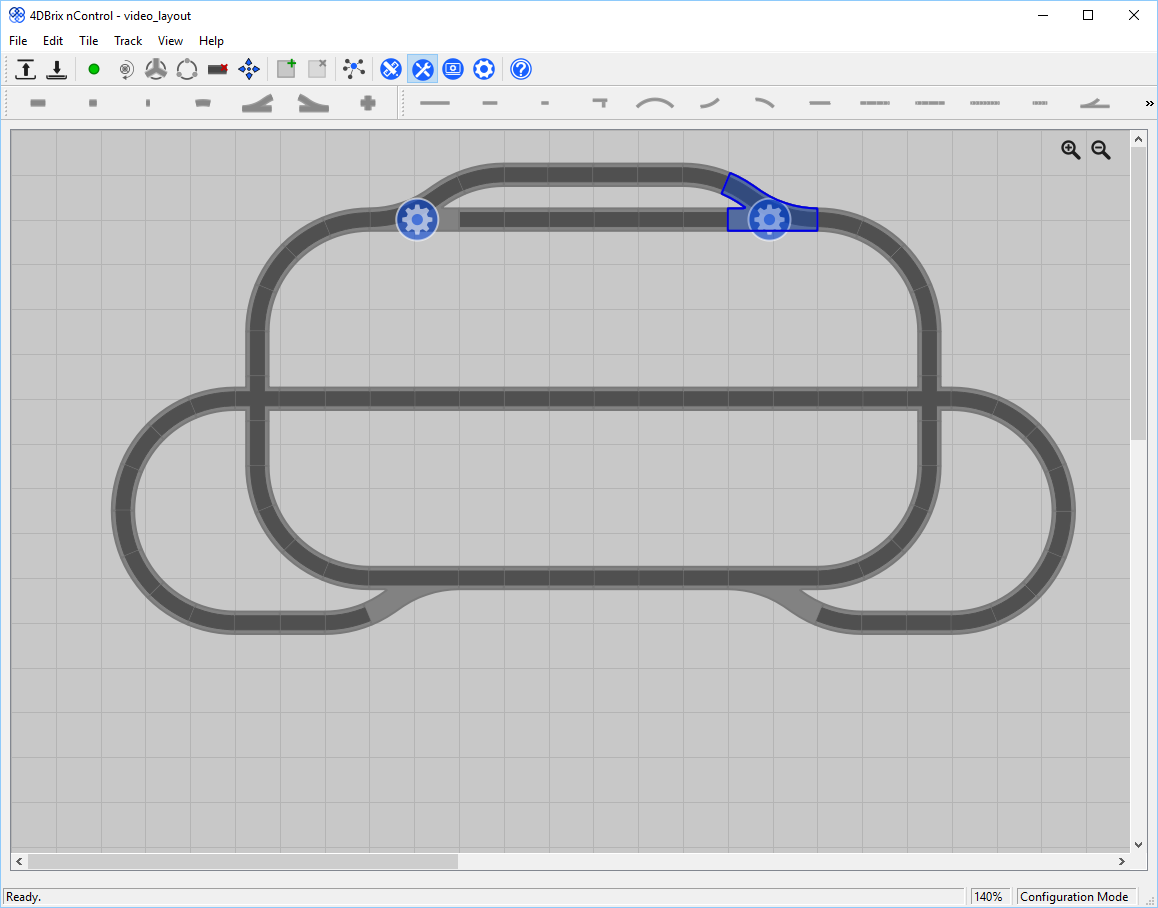Toggle the design mode ruler-pencil button

point(391,69)
